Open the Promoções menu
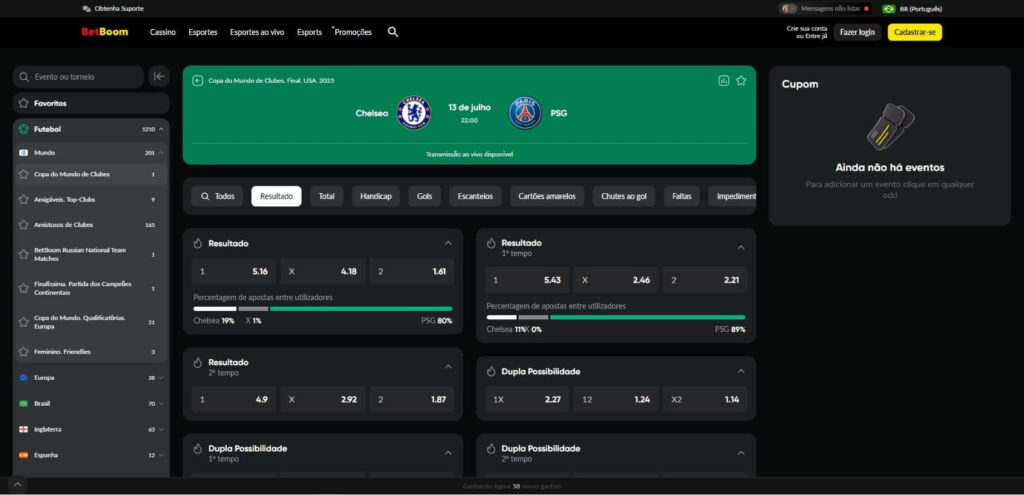The image size is (1024, 495). (353, 32)
